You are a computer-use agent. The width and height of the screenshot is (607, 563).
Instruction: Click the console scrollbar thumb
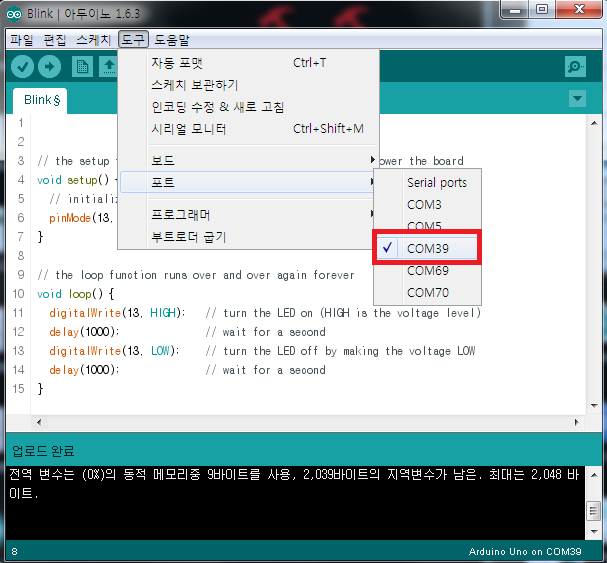pyautogui.click(x=594, y=512)
